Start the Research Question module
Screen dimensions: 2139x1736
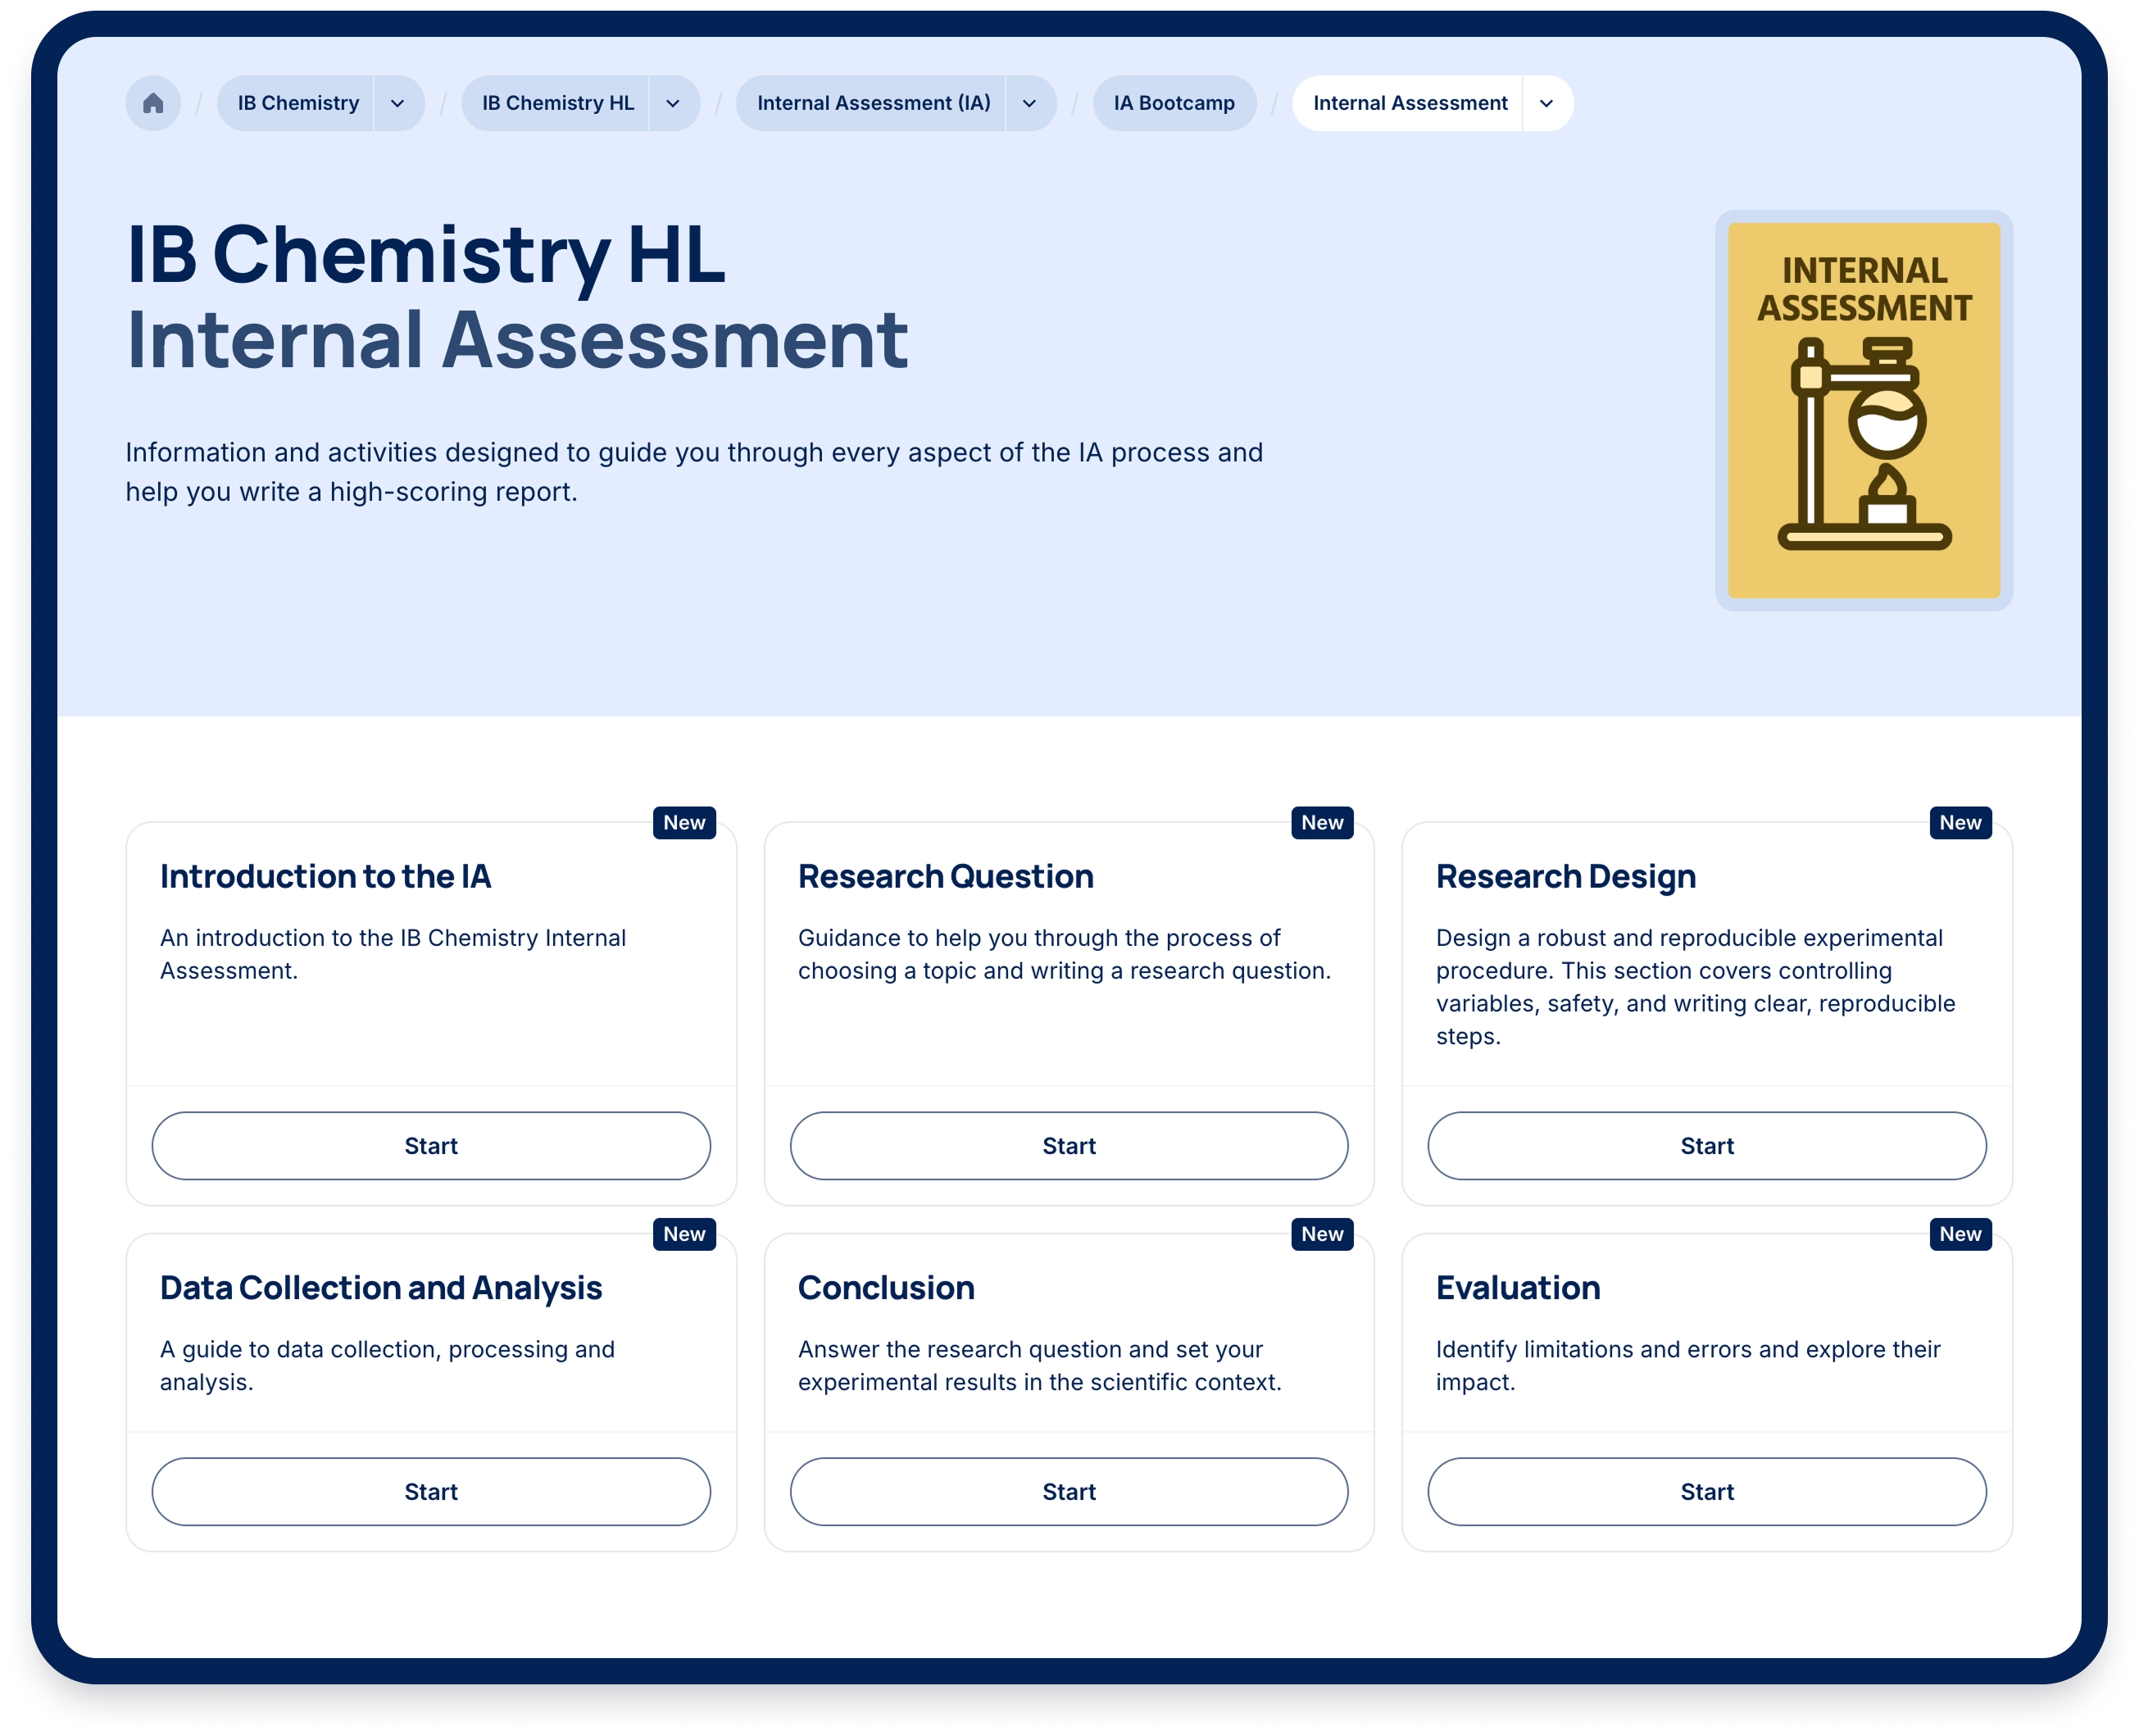(1069, 1146)
